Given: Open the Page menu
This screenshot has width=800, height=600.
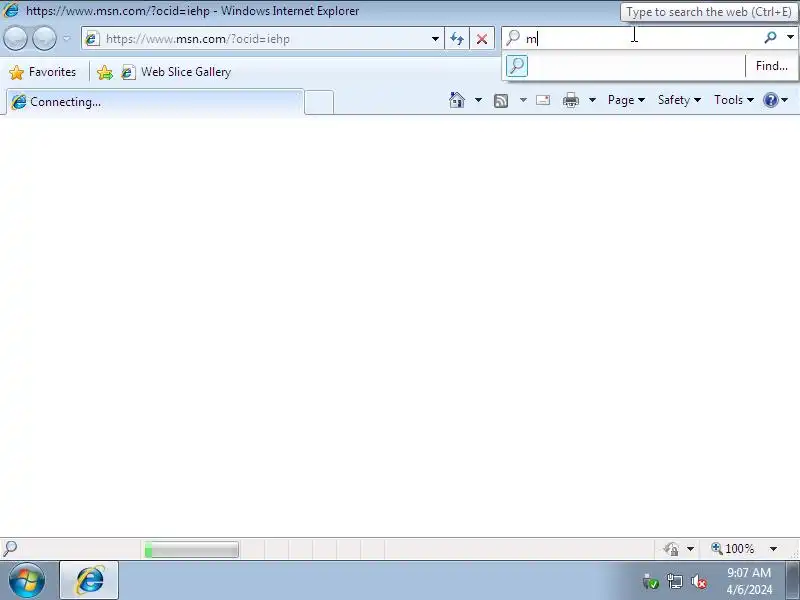Looking at the screenshot, I should [x=626, y=100].
